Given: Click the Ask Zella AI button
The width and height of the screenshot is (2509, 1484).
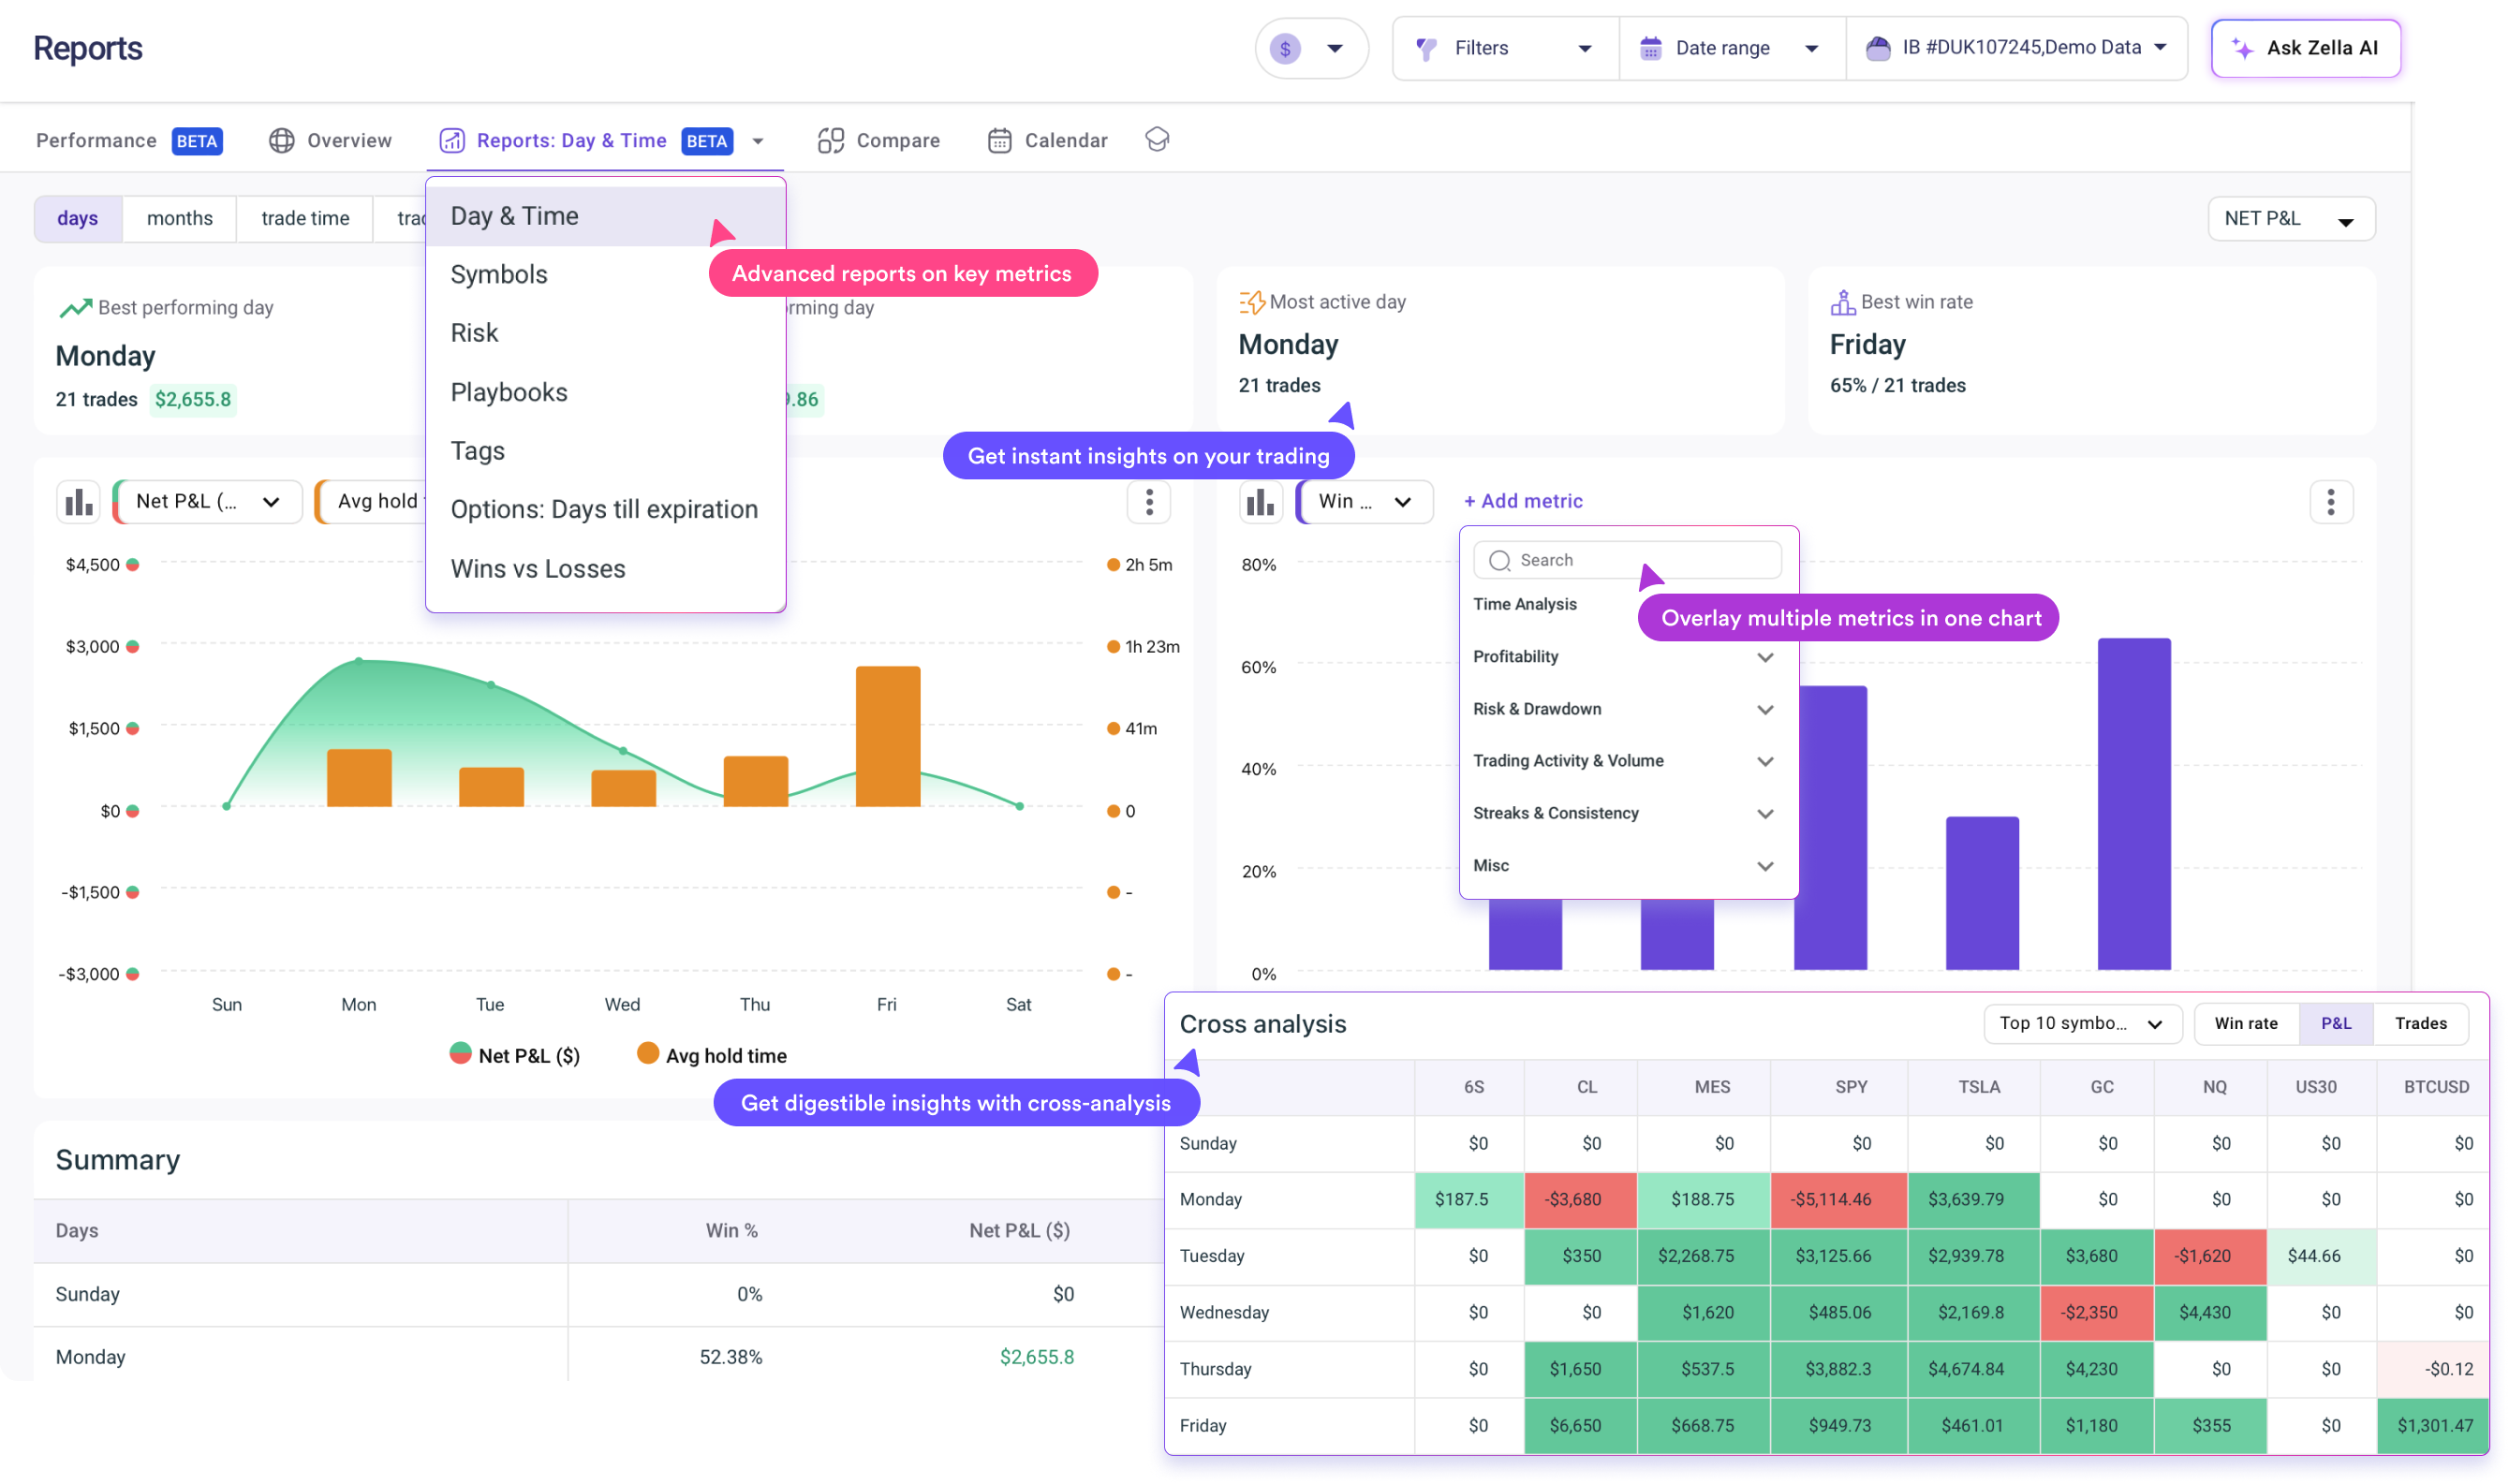Looking at the screenshot, I should 2305,48.
